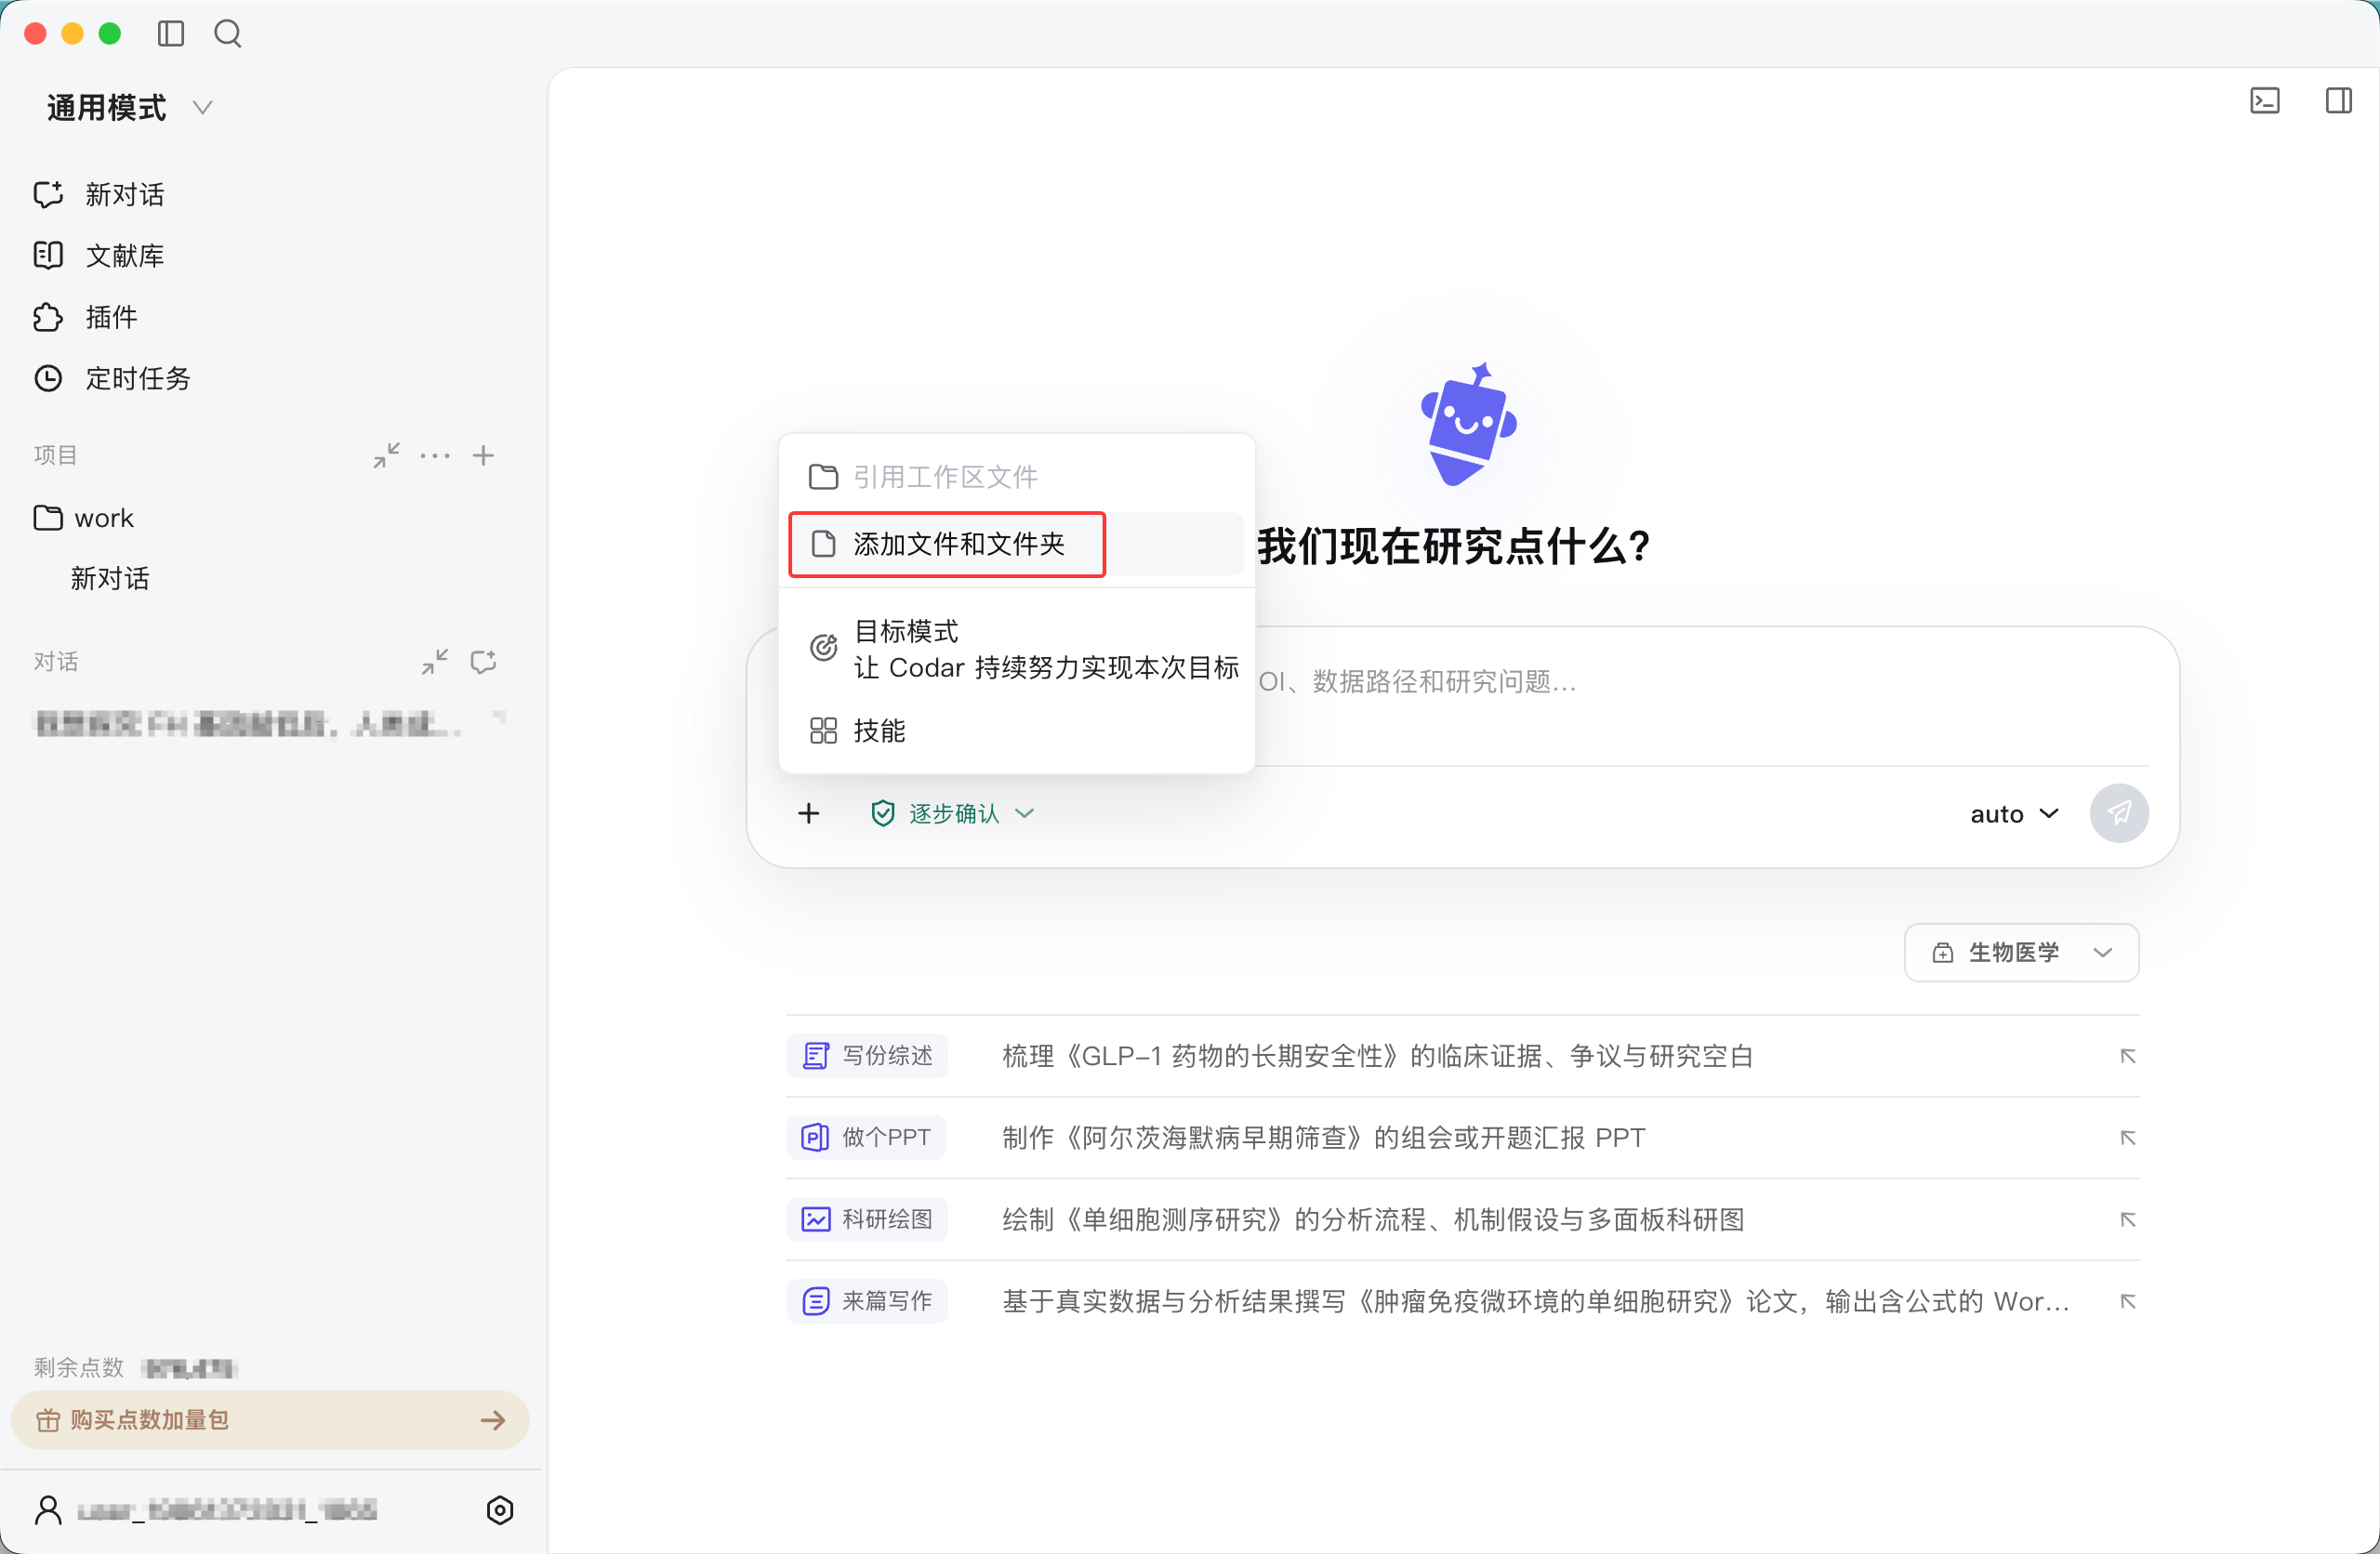Toggle the right side panel icon
Viewport: 2380px width, 1554px height.
pyautogui.click(x=2339, y=100)
